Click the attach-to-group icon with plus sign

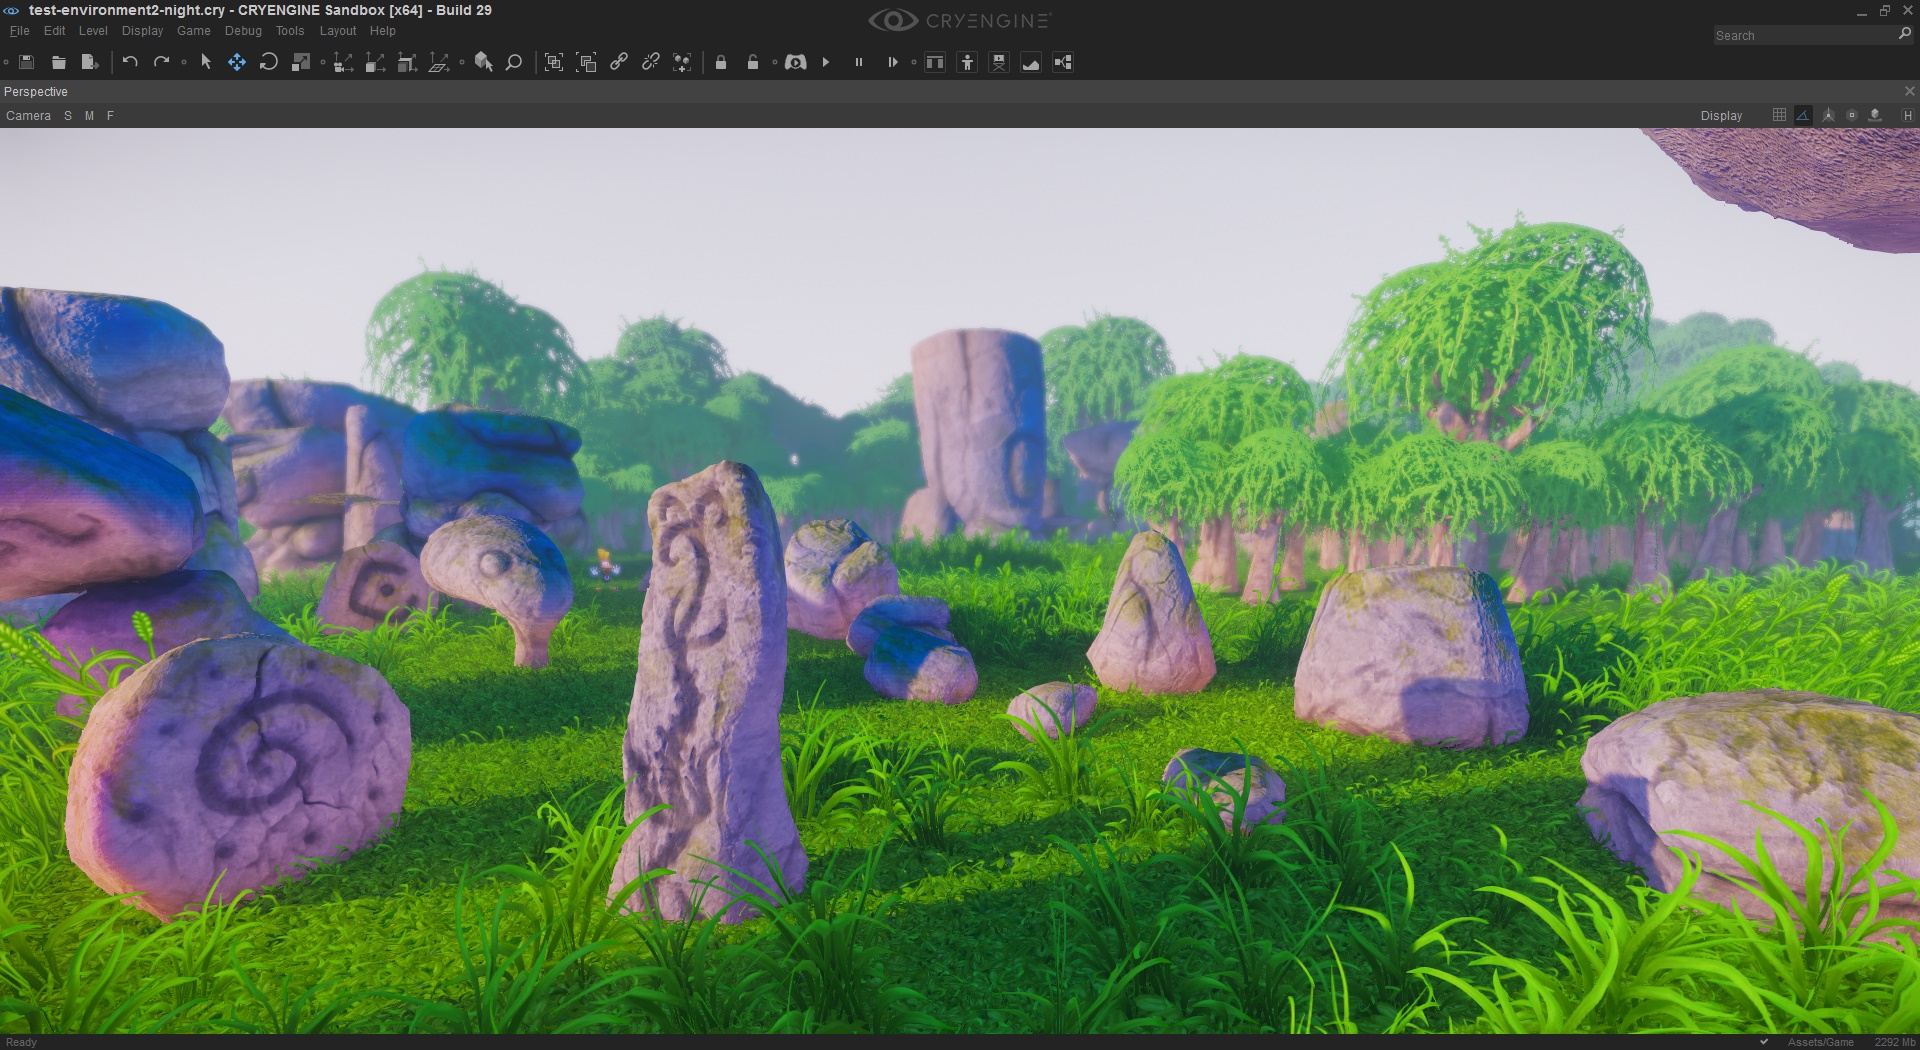point(682,62)
